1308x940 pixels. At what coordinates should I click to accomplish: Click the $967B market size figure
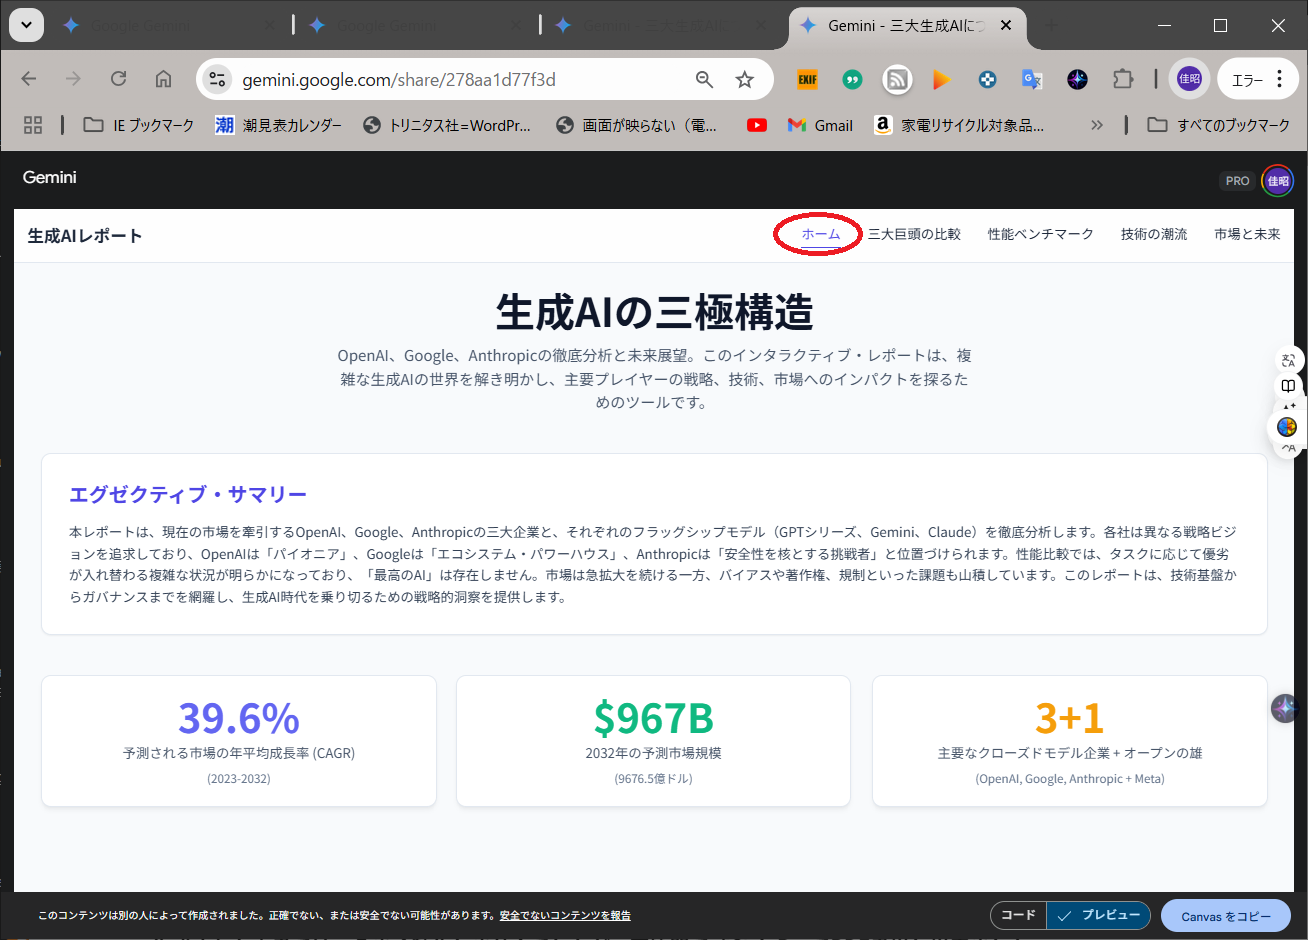point(654,718)
